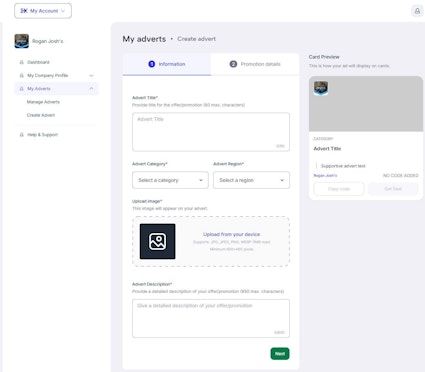Open Manage Adverts in sidebar

click(43, 102)
